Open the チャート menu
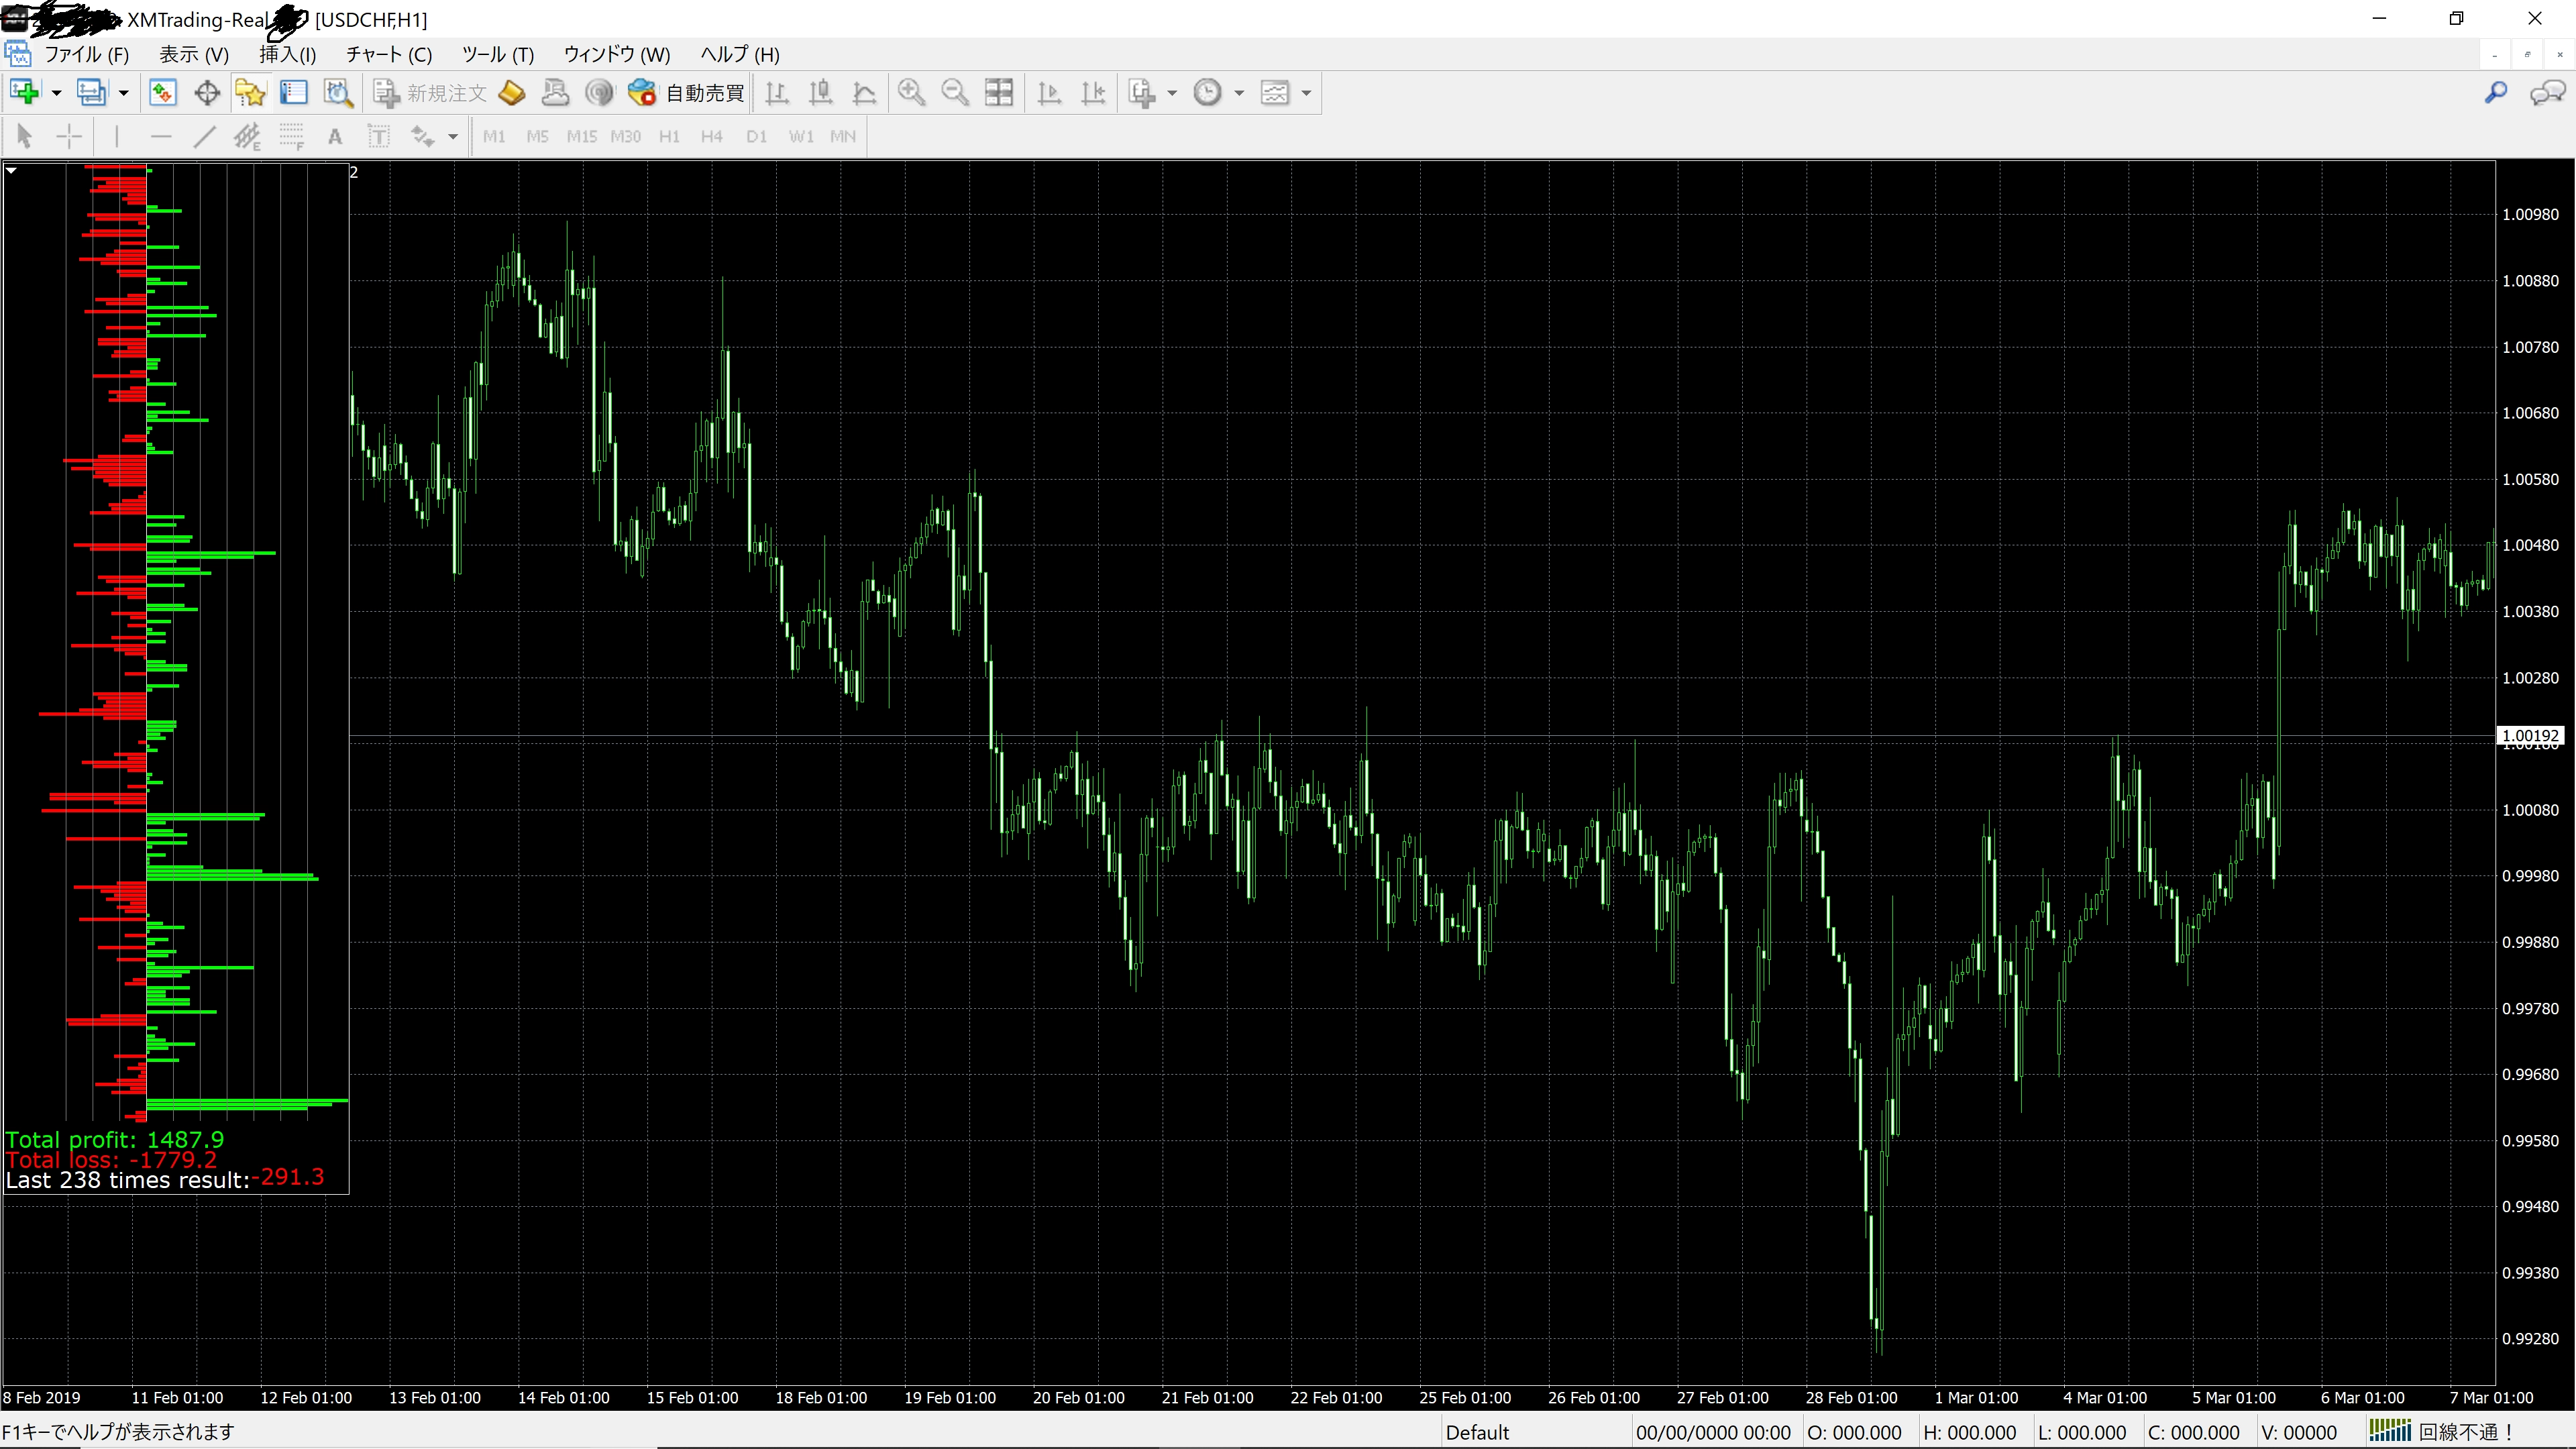 [388, 54]
